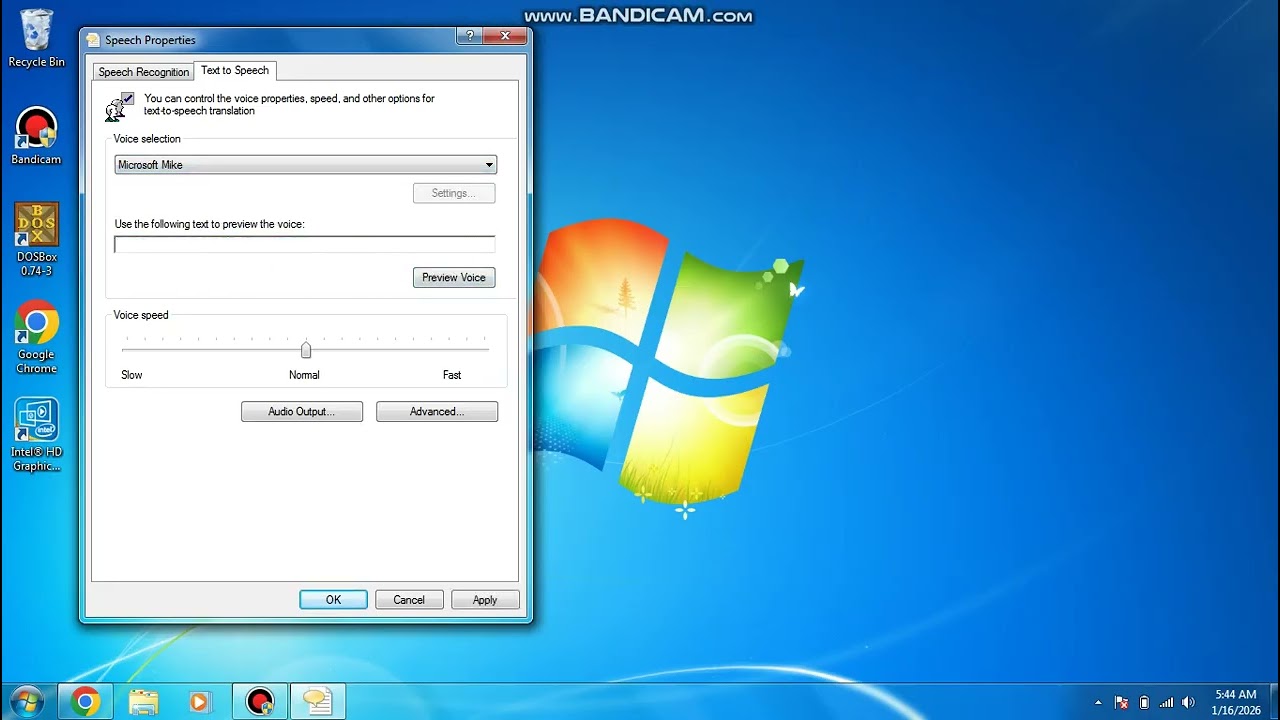
Task: Click the "Speech Properties" window title
Action: tap(151, 40)
